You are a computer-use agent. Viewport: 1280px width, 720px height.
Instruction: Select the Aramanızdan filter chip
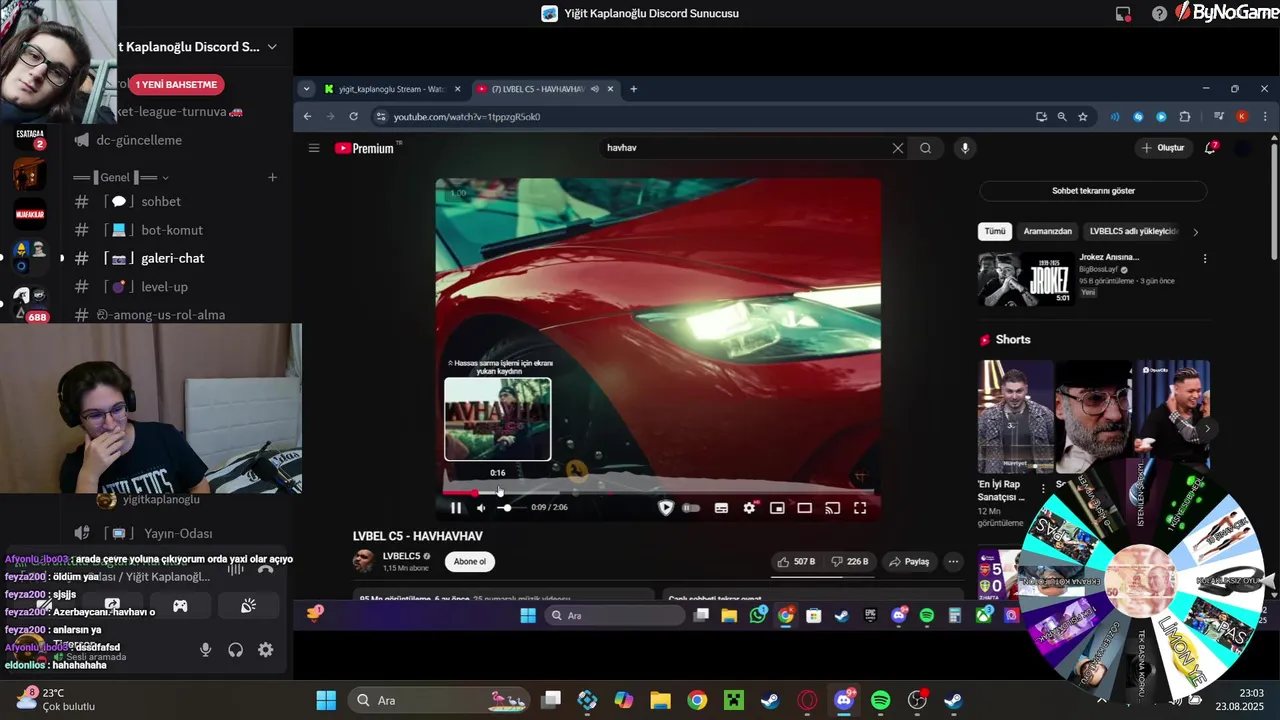(1047, 231)
